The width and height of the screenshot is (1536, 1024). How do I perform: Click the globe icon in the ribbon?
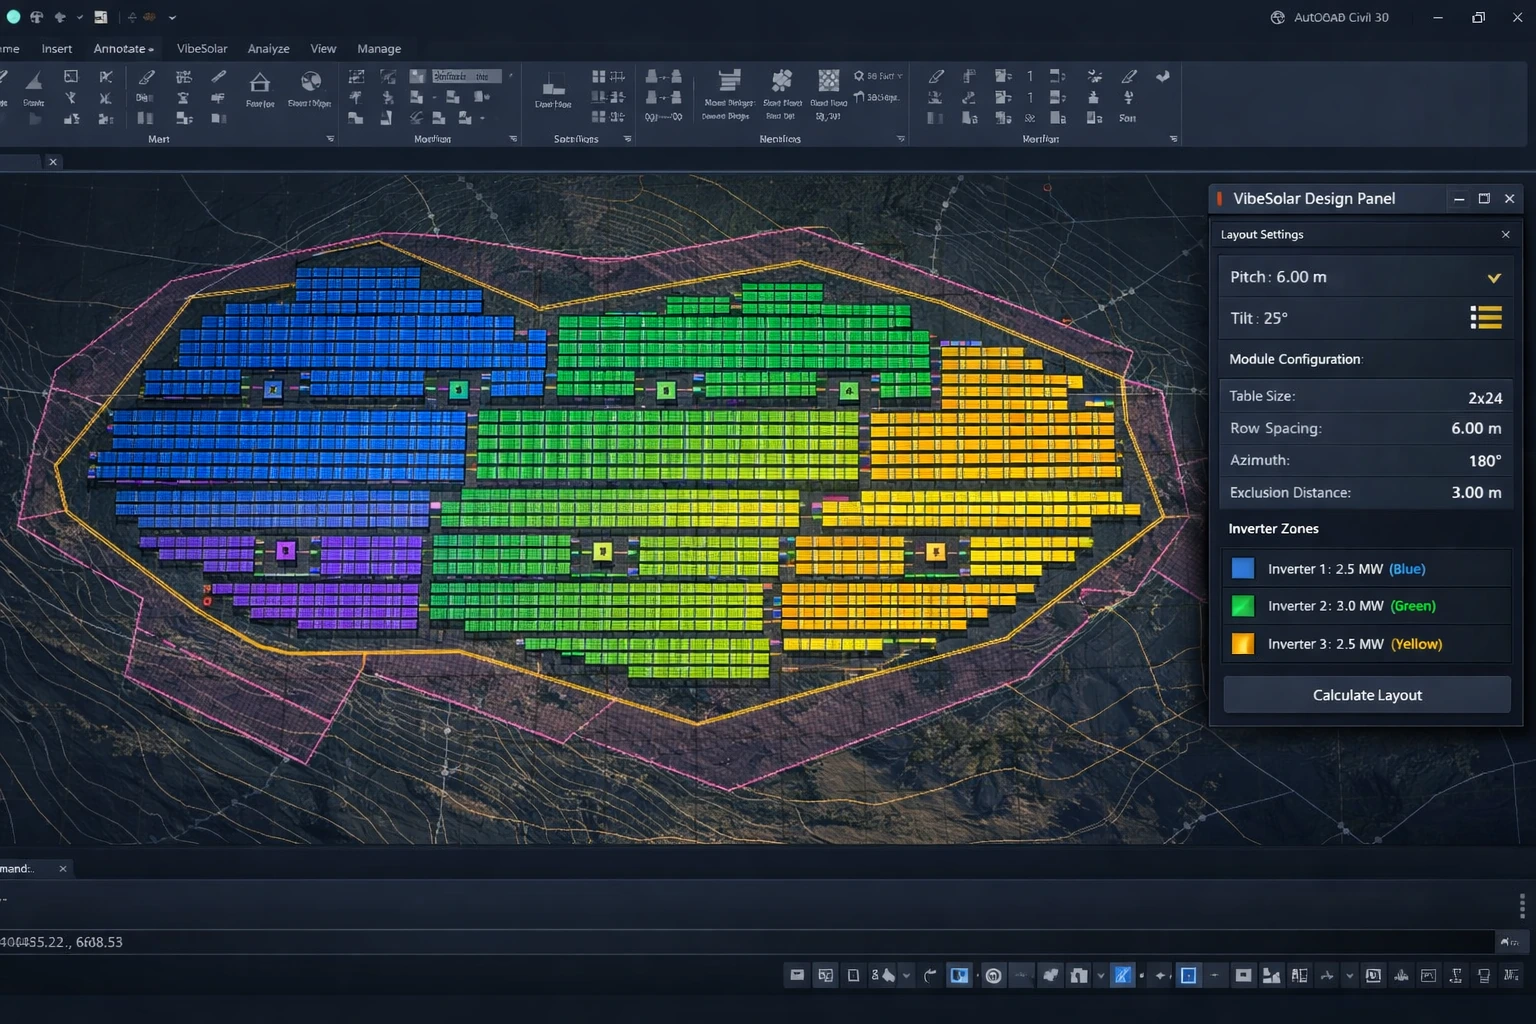[311, 82]
